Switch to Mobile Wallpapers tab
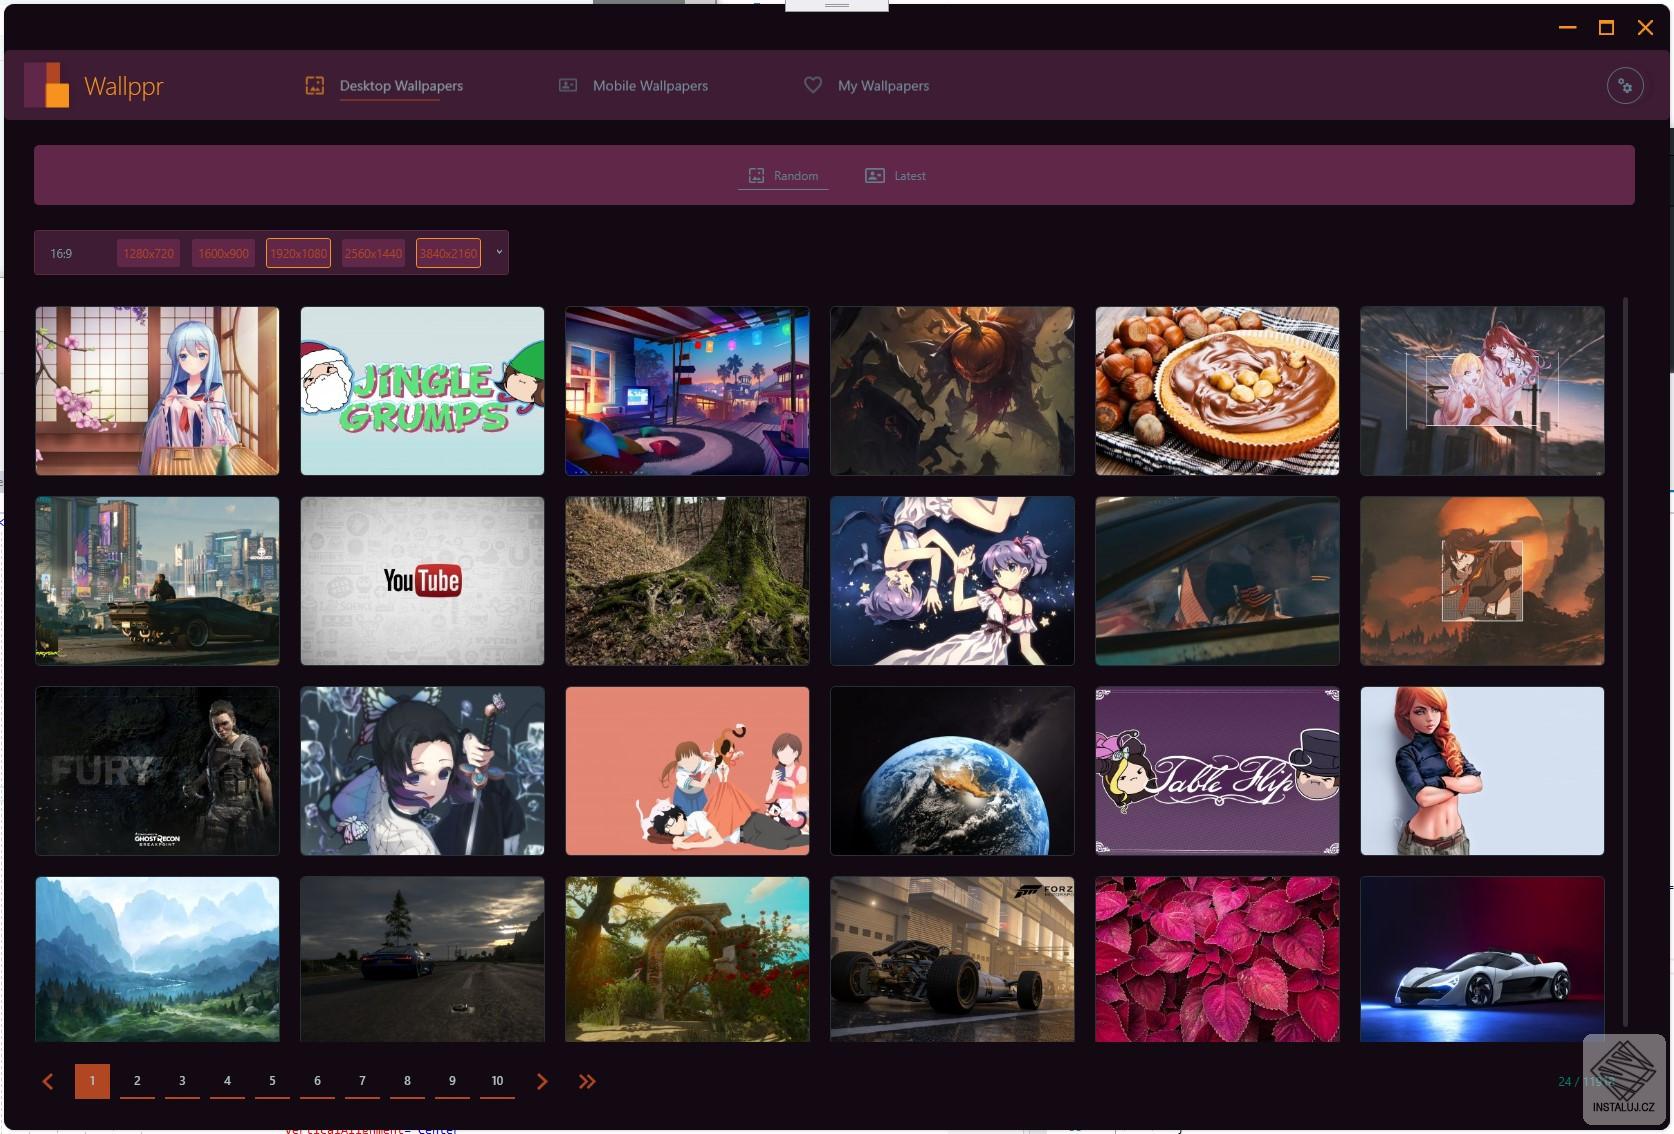Image resolution: width=1674 pixels, height=1134 pixels. coord(650,86)
